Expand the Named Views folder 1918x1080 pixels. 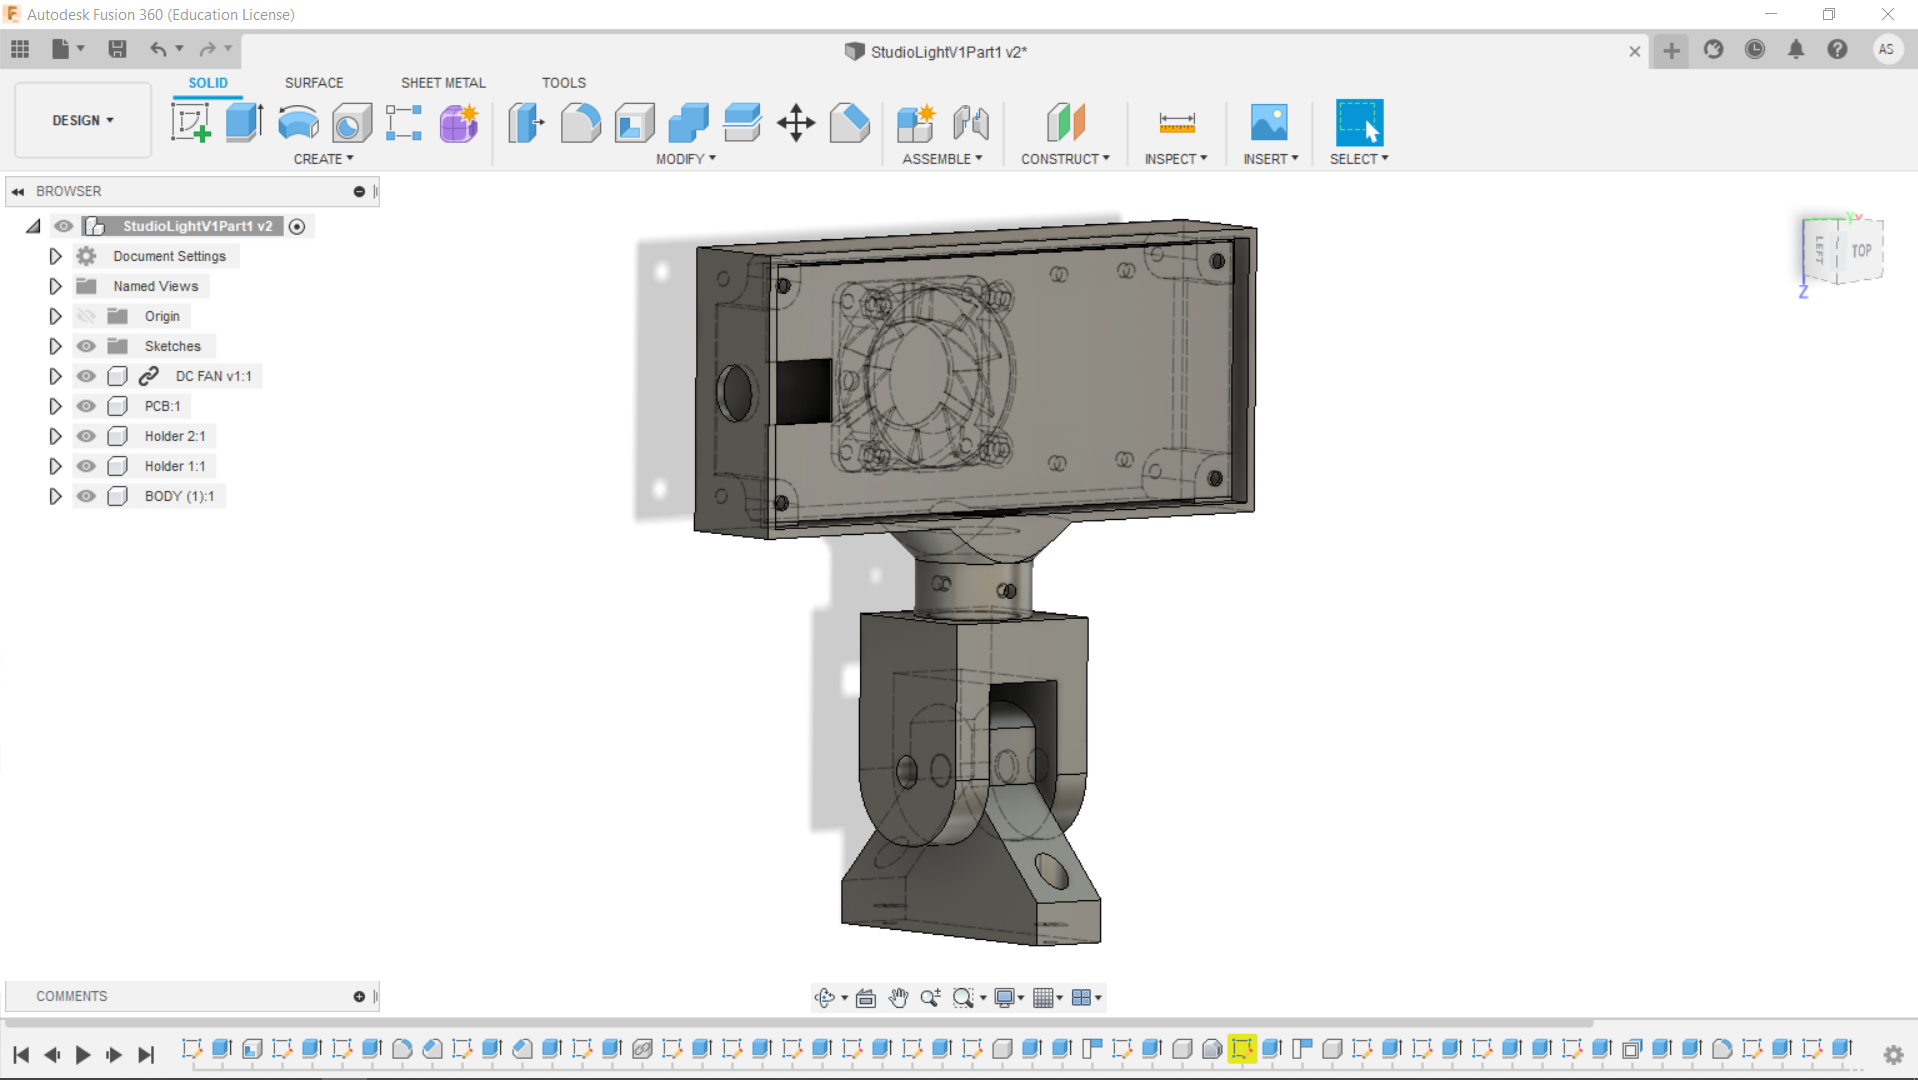(x=55, y=286)
